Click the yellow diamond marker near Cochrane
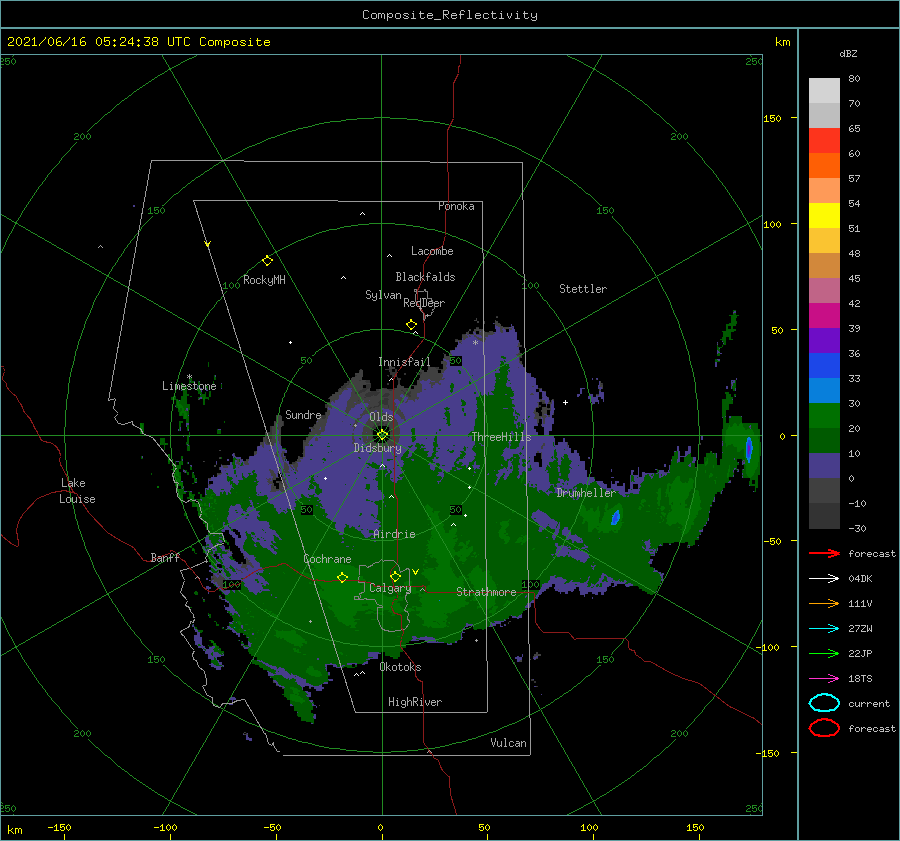900x841 pixels. 343,577
